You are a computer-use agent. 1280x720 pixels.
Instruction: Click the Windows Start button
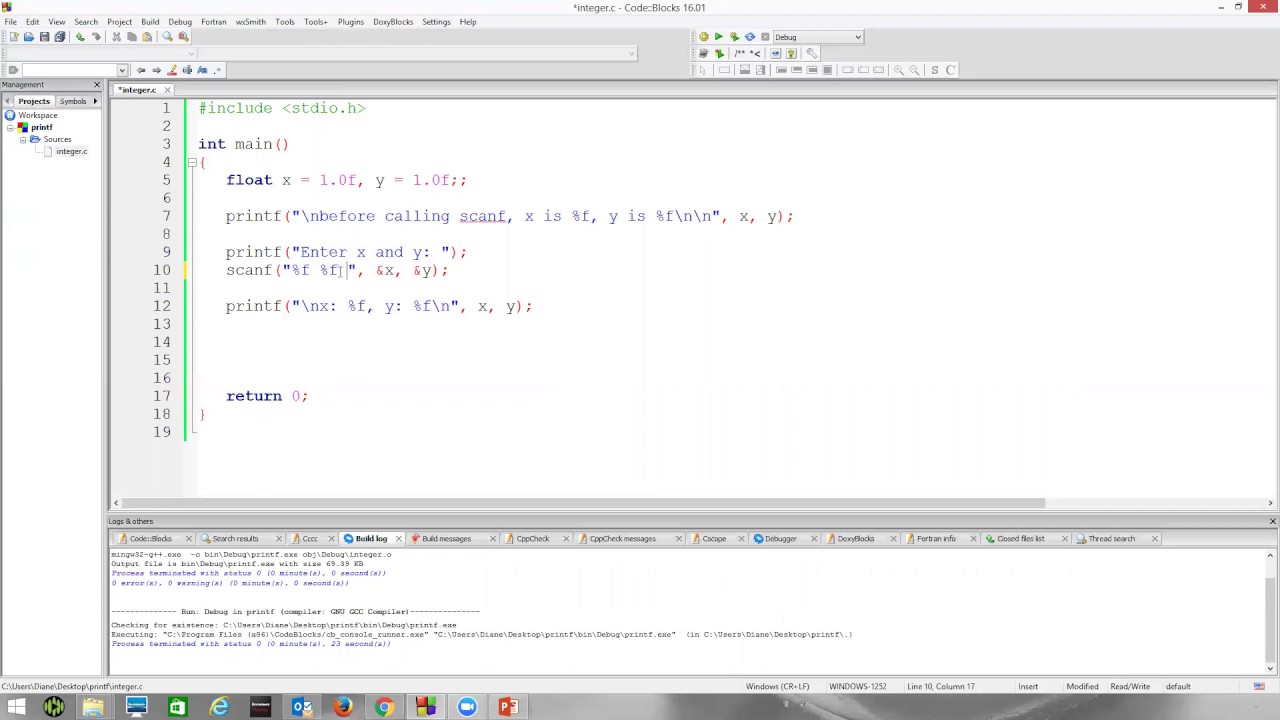coord(16,707)
